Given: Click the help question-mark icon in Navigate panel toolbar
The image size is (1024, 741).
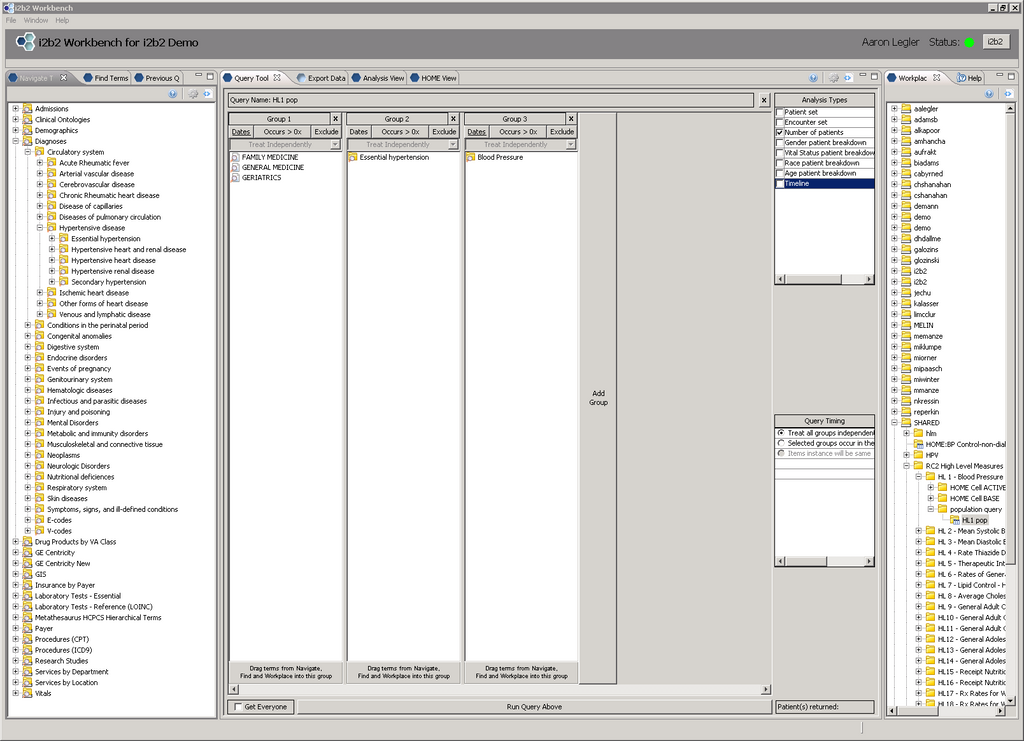Looking at the screenshot, I should (x=172, y=94).
